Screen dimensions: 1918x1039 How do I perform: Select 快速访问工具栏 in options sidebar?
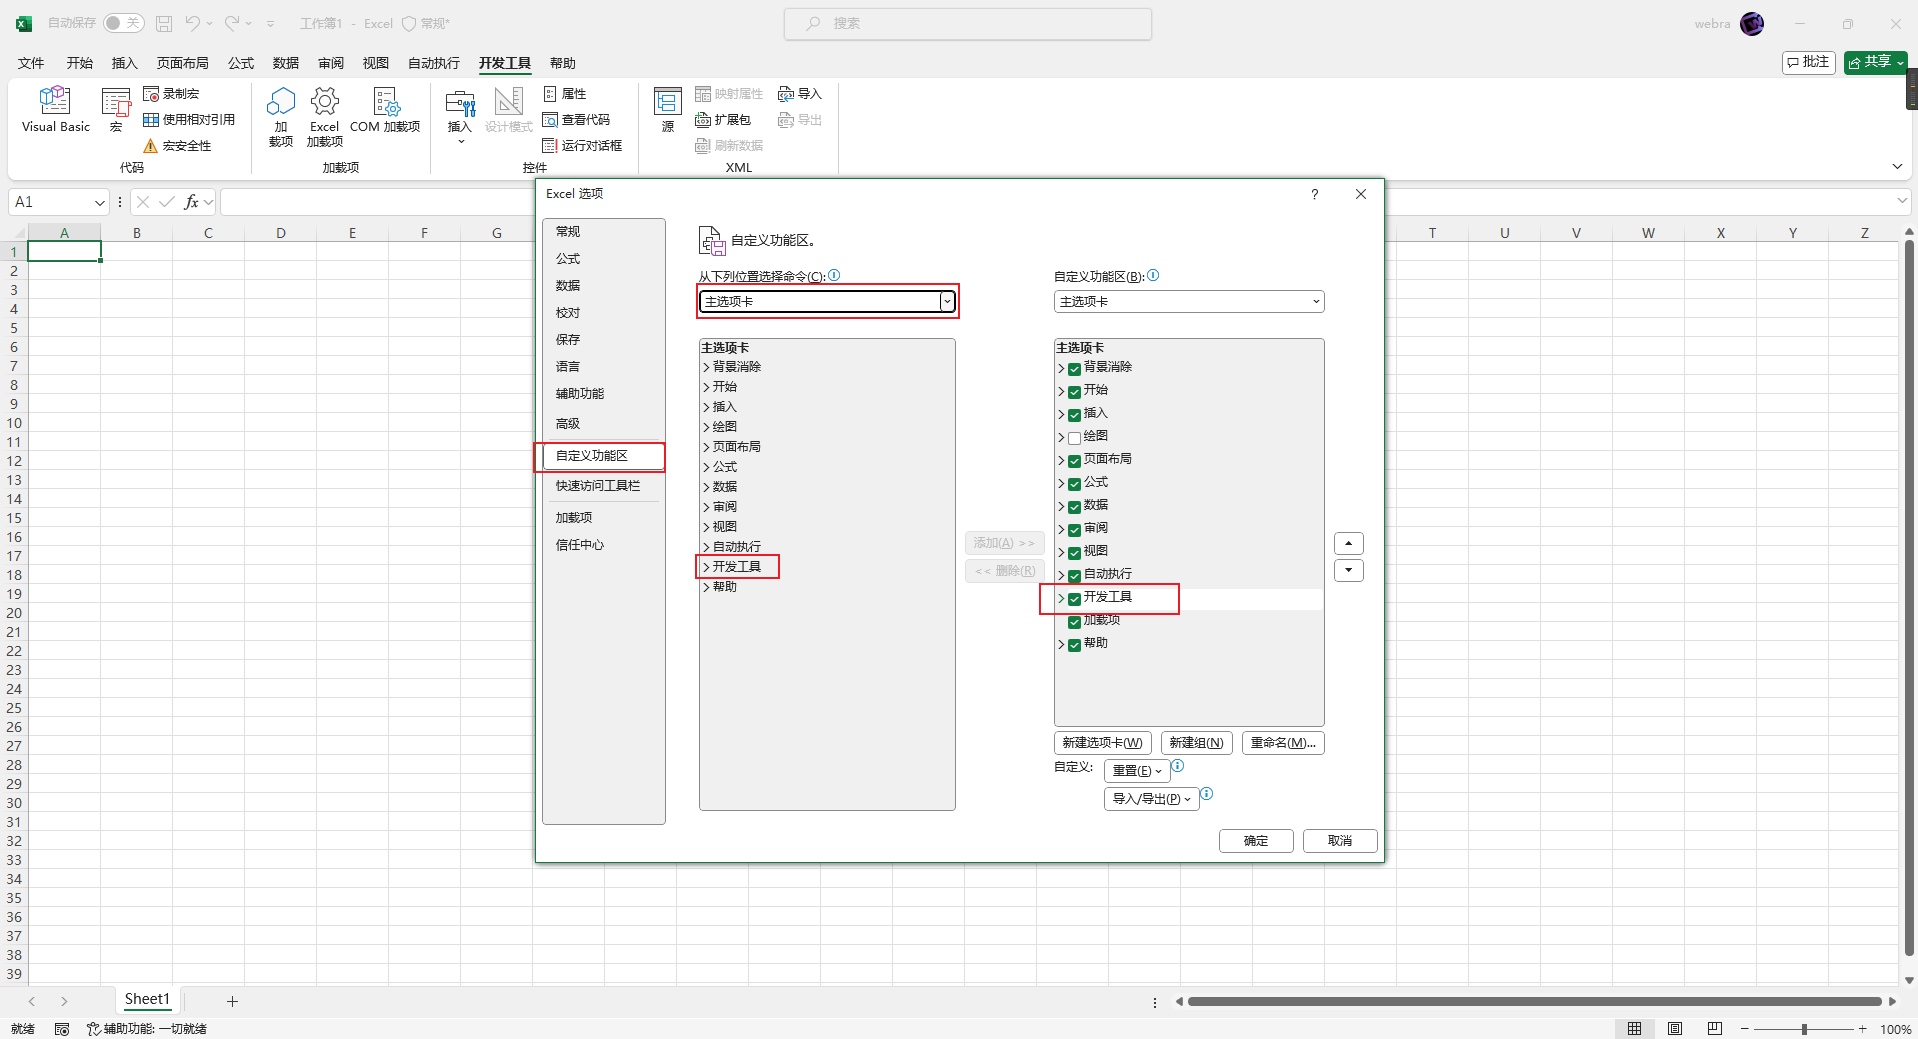pyautogui.click(x=603, y=486)
